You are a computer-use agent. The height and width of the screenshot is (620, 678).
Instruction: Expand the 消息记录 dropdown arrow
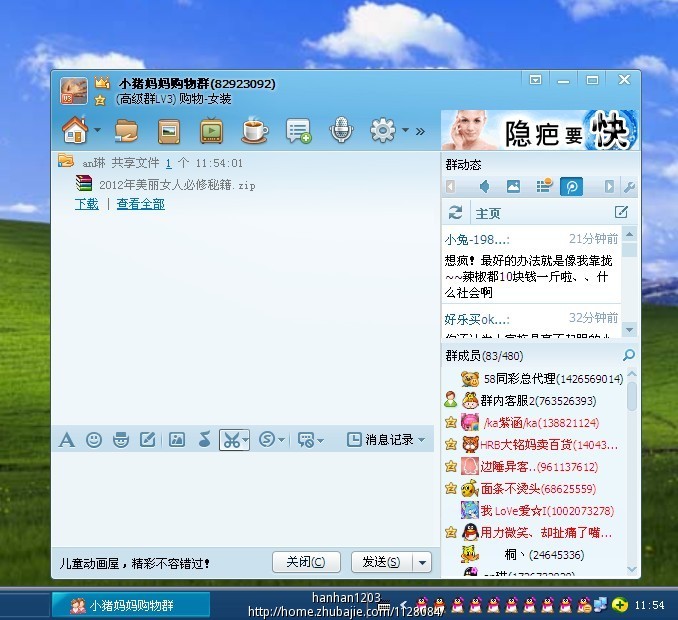point(422,440)
